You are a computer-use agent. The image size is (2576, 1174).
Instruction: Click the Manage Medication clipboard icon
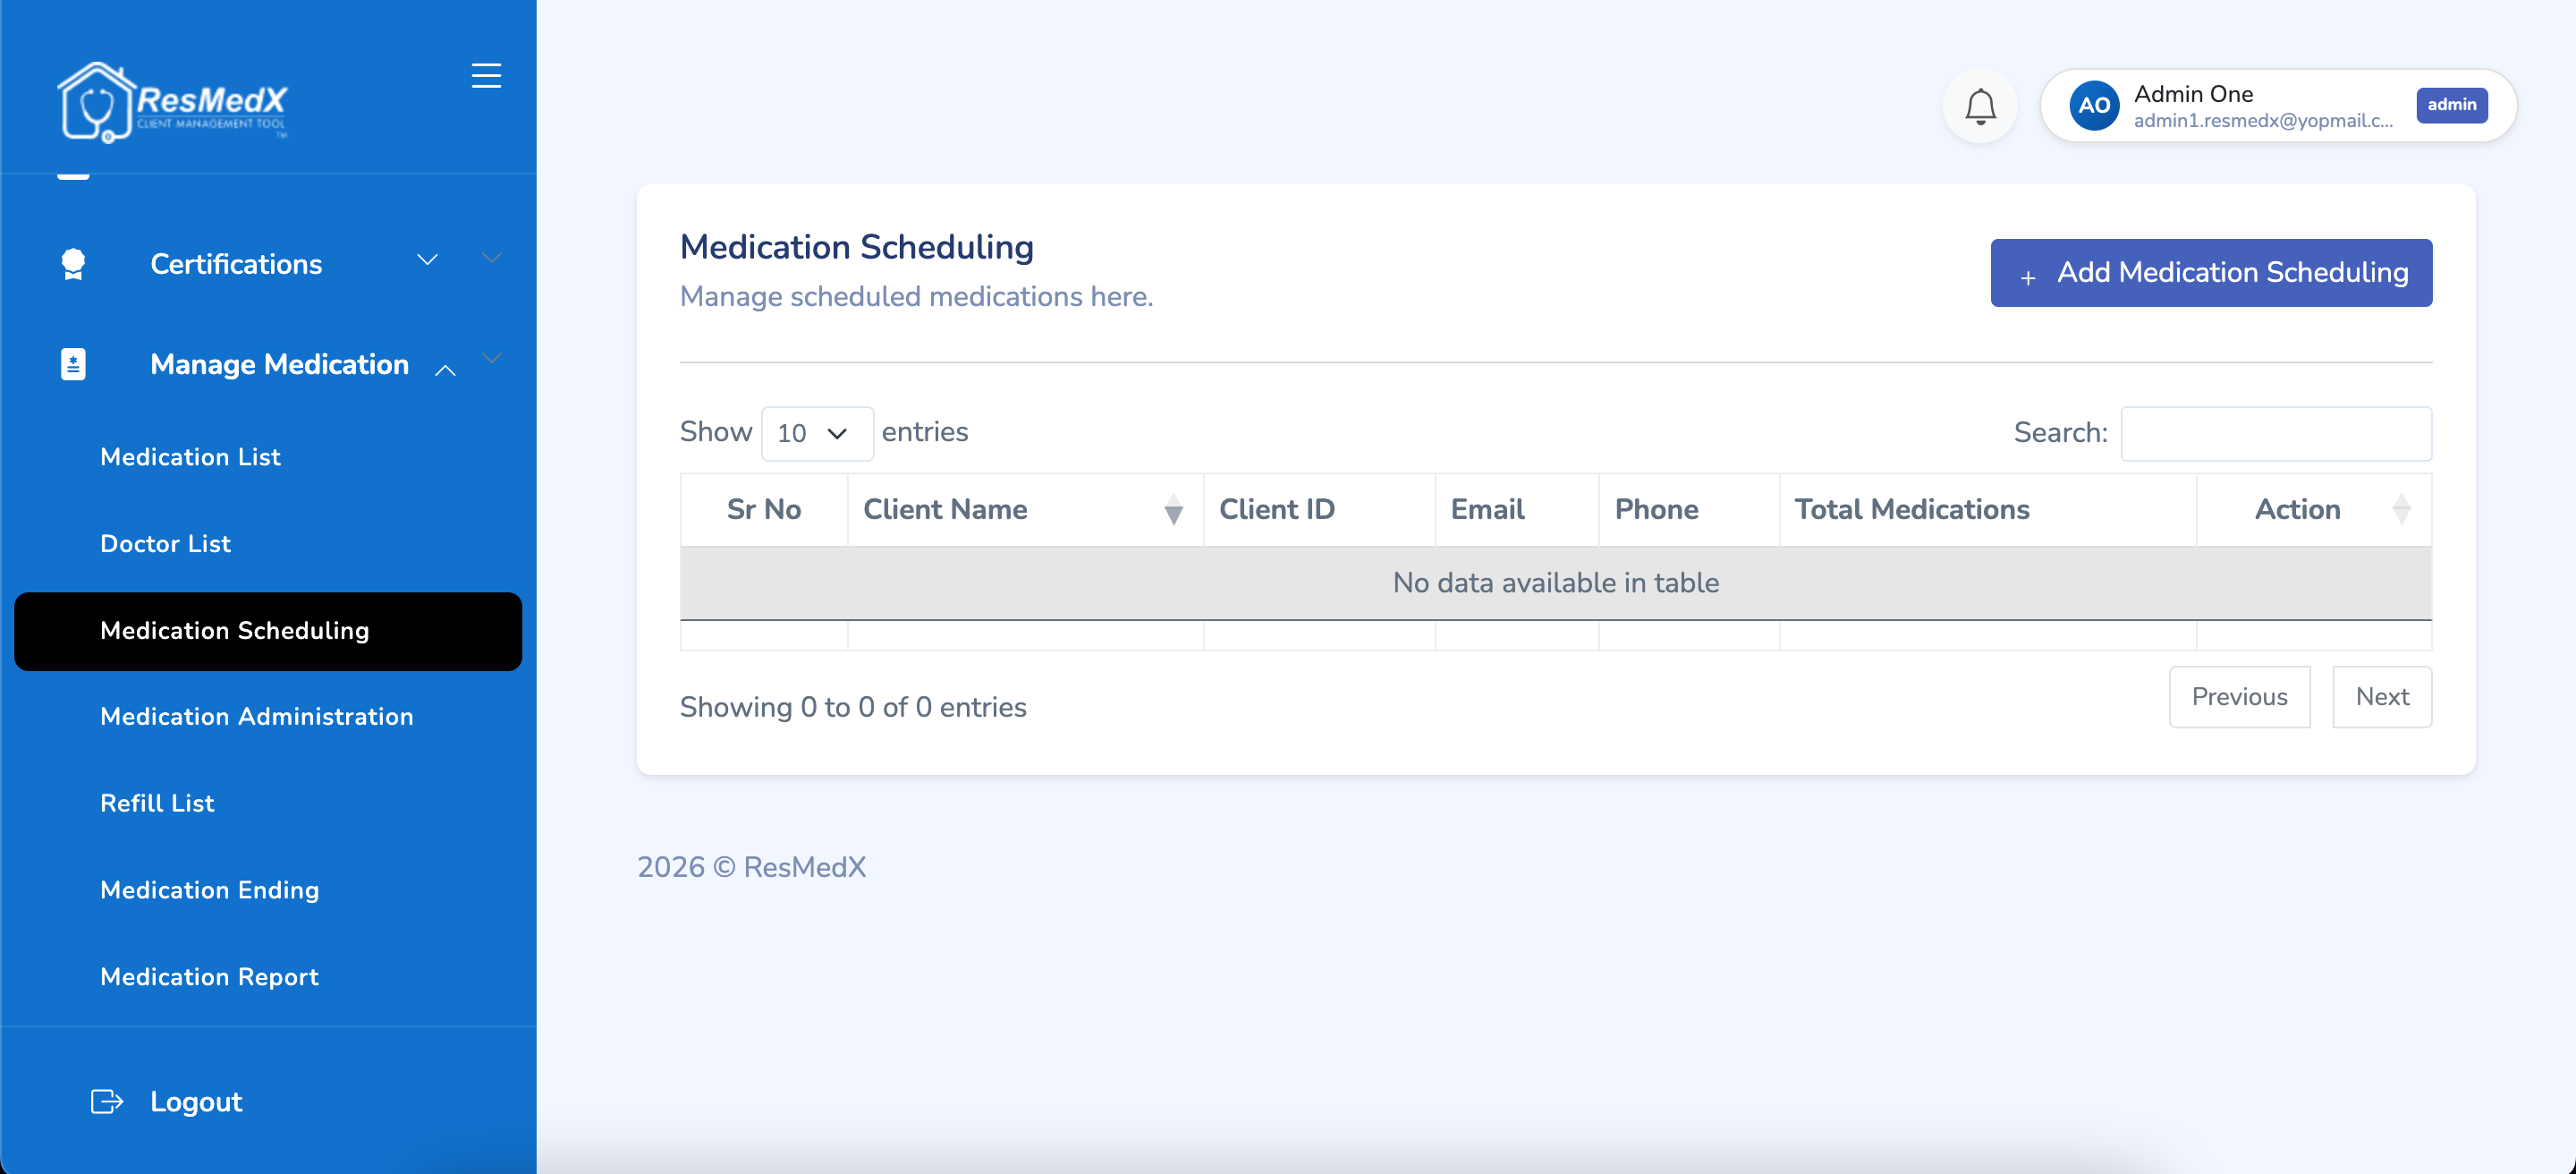click(73, 364)
